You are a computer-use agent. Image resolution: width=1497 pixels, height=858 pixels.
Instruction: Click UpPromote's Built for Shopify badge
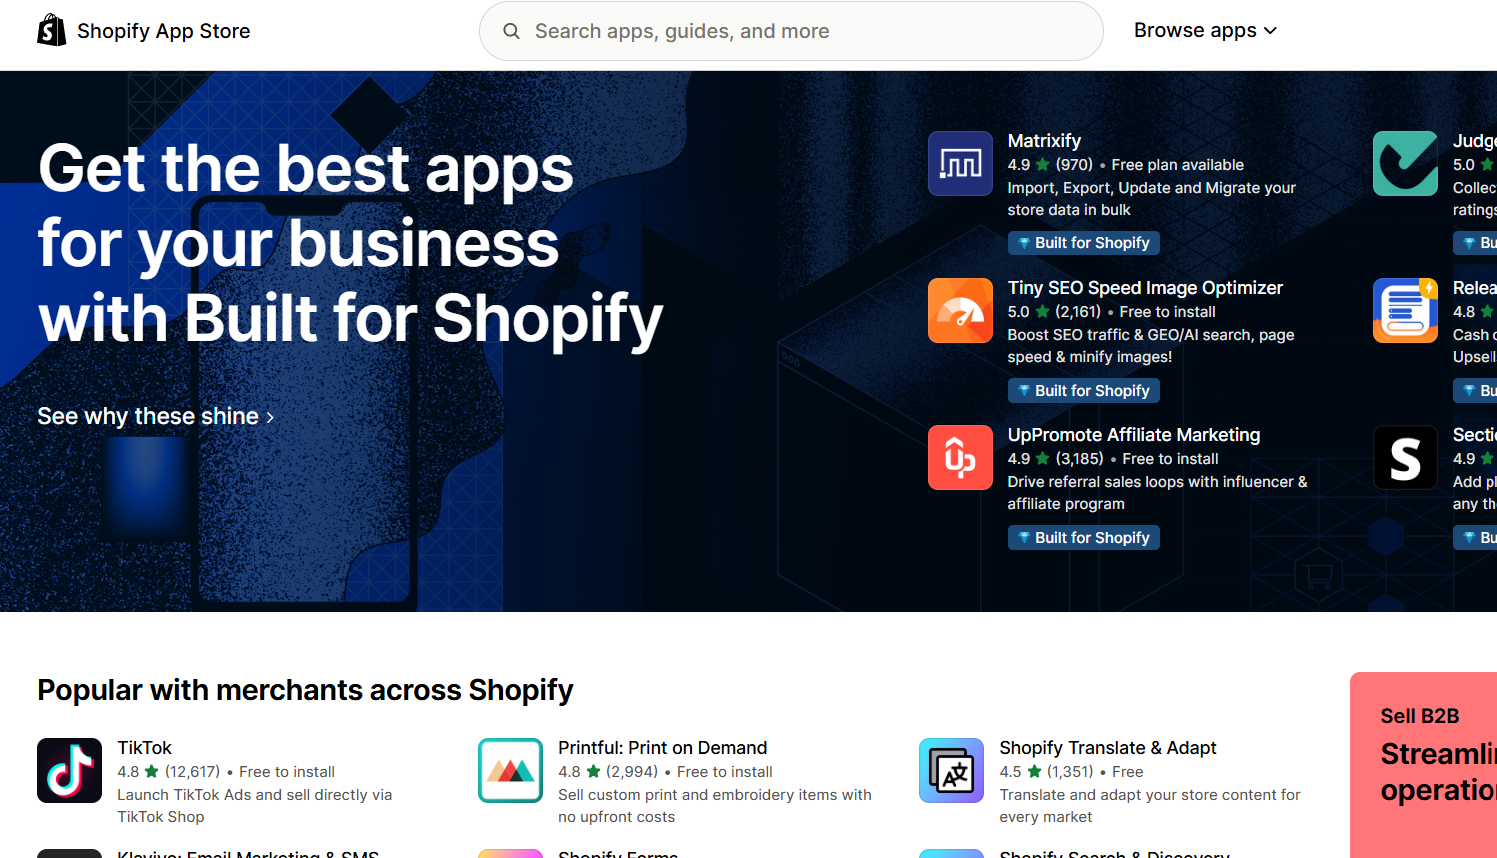tap(1084, 538)
